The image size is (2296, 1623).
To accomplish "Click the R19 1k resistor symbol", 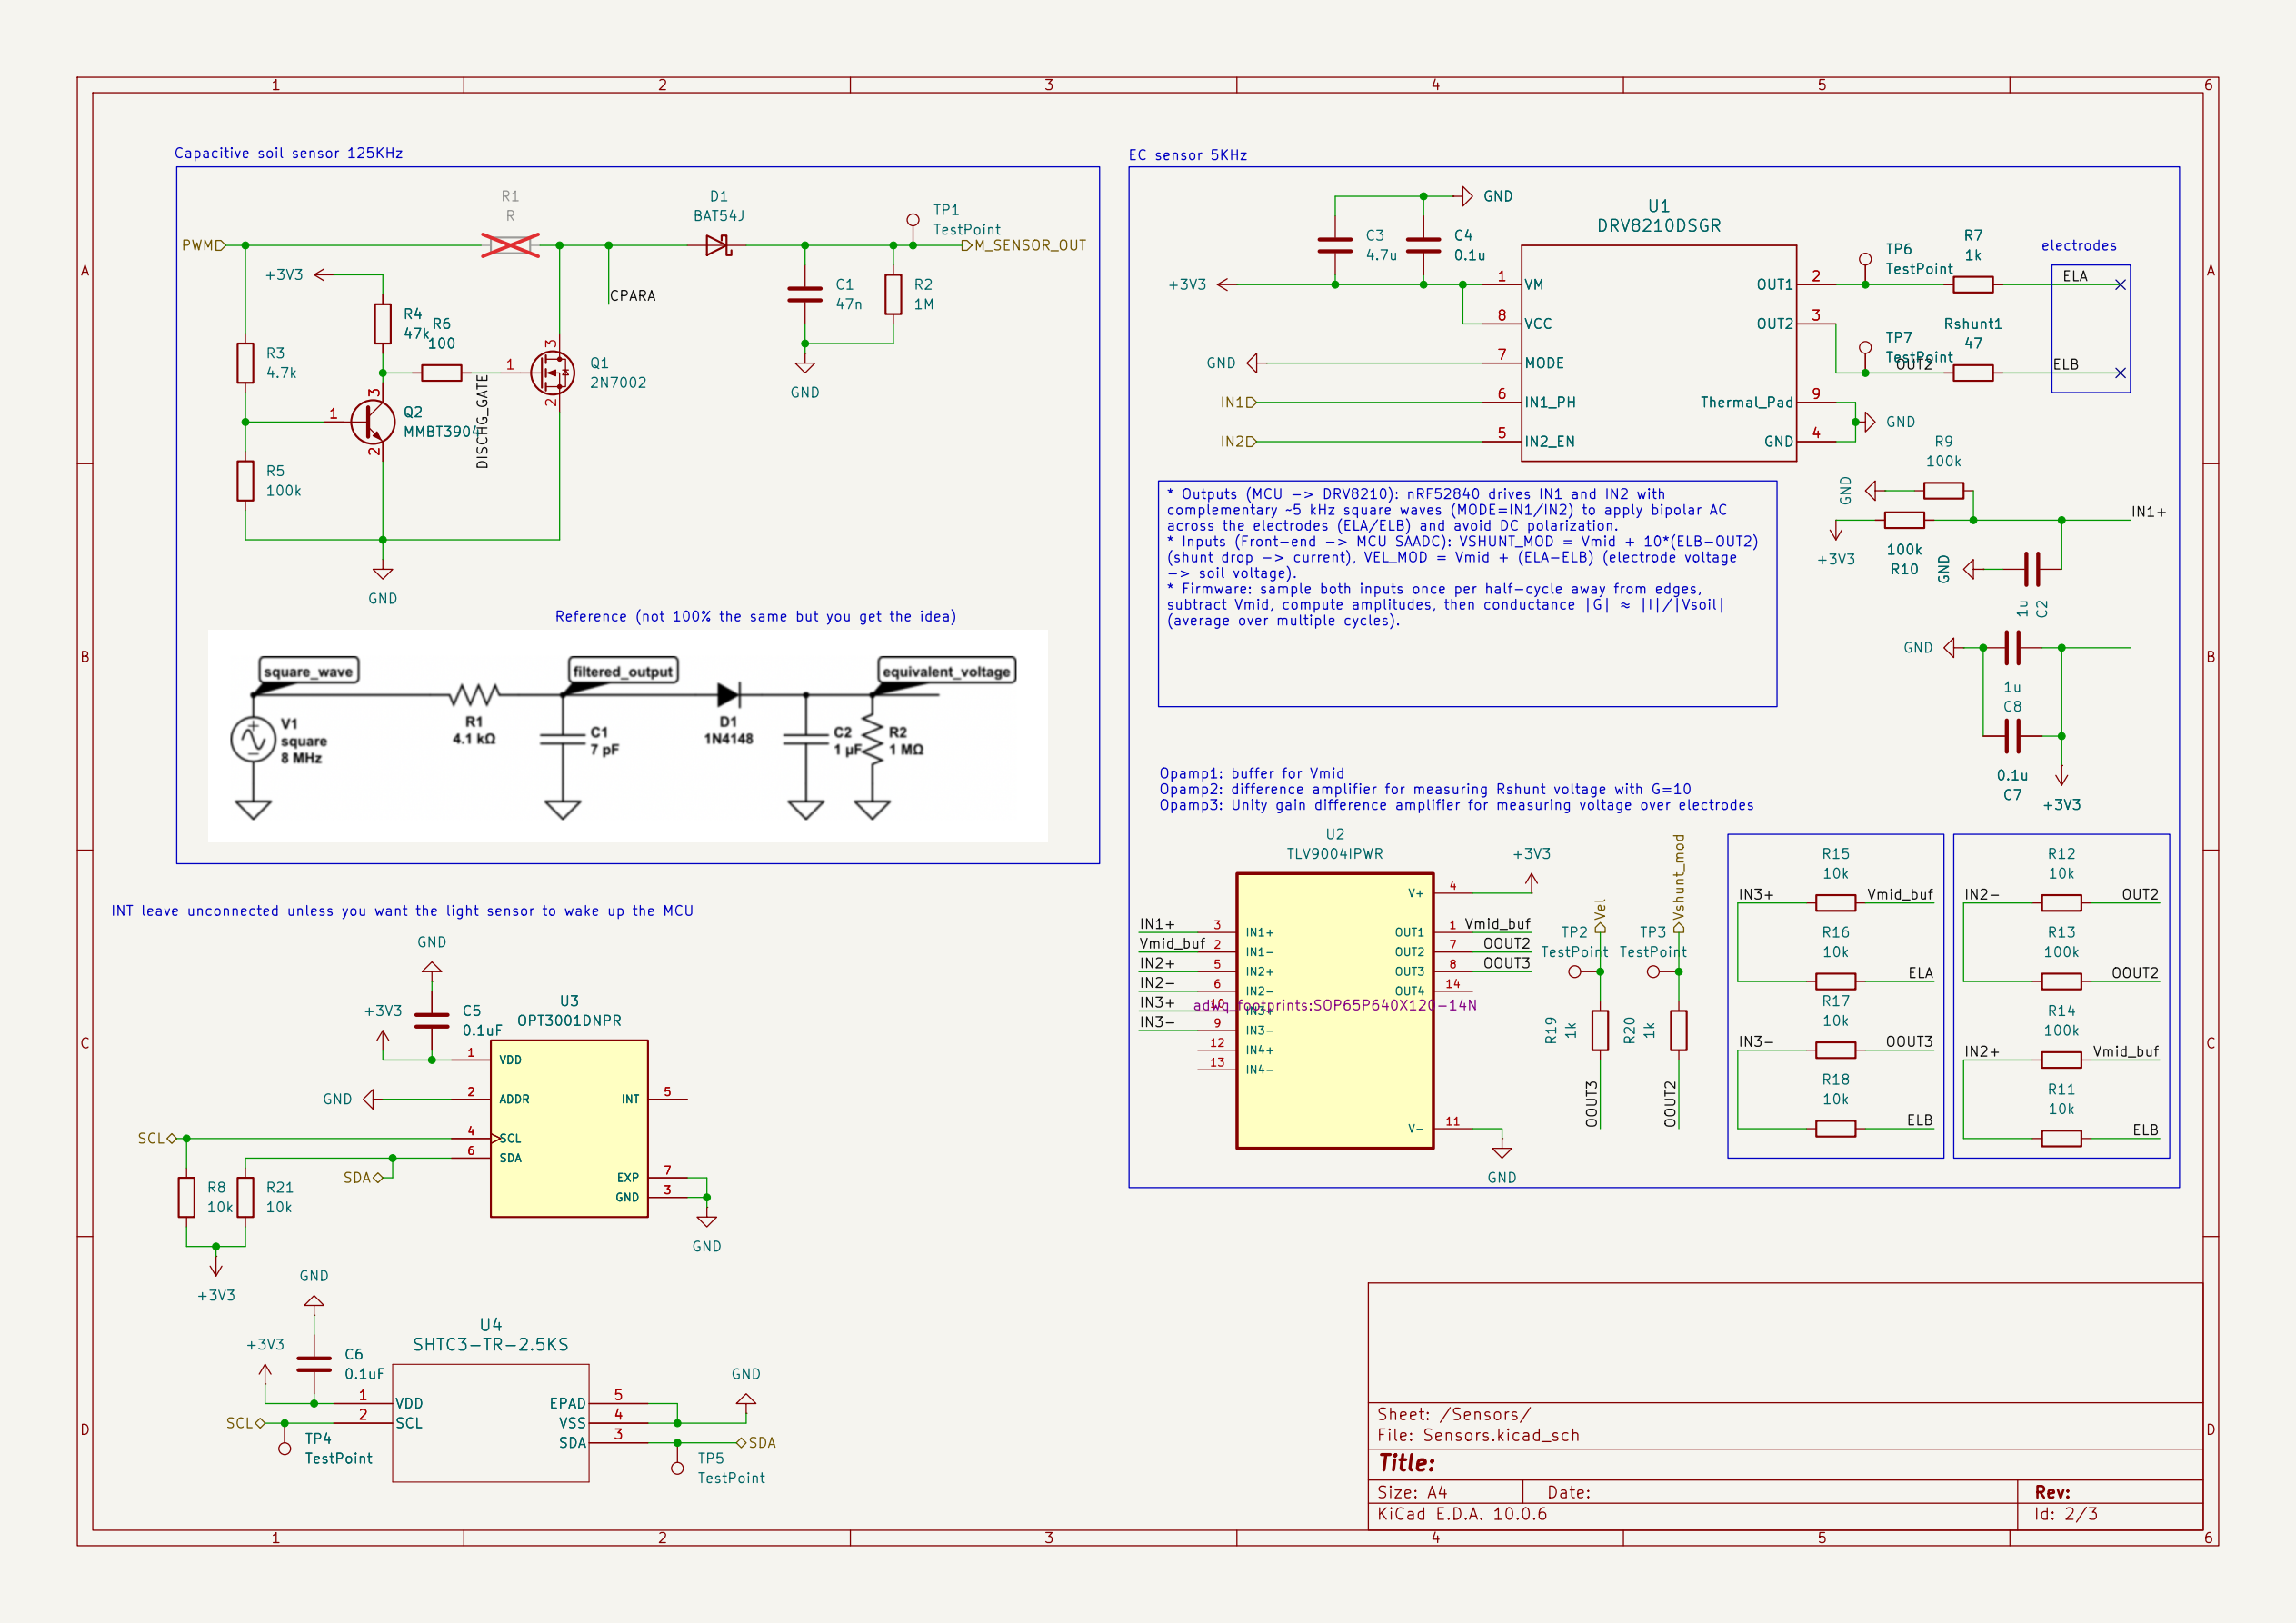I will pyautogui.click(x=1600, y=1030).
